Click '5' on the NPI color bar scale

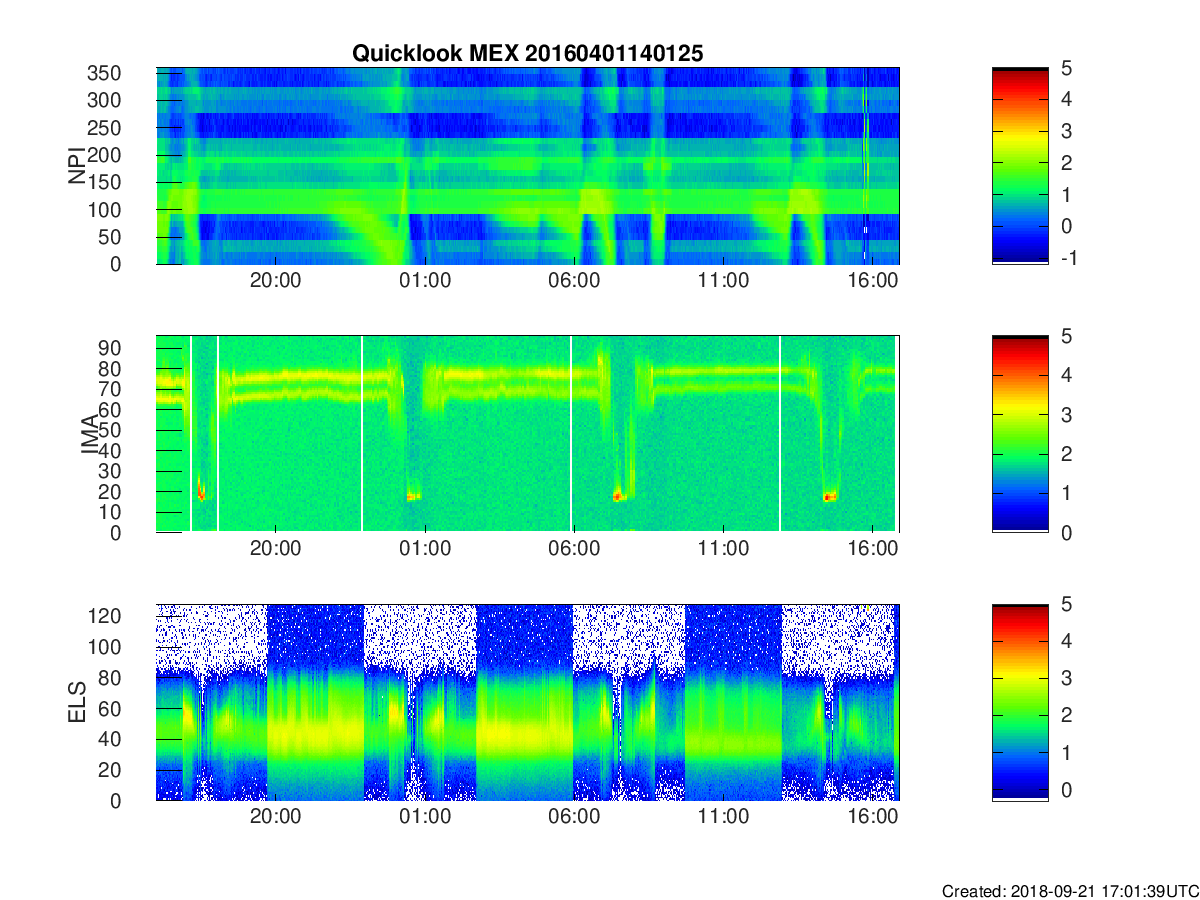pyautogui.click(x=1066, y=68)
